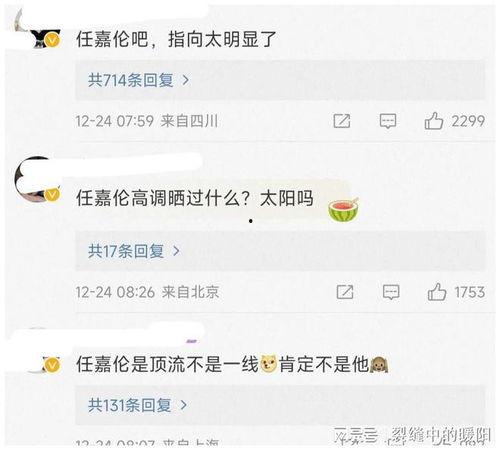
Task: Reply to the 07:59 Sichuan comment via the comment icon
Action: pyautogui.click(x=388, y=121)
